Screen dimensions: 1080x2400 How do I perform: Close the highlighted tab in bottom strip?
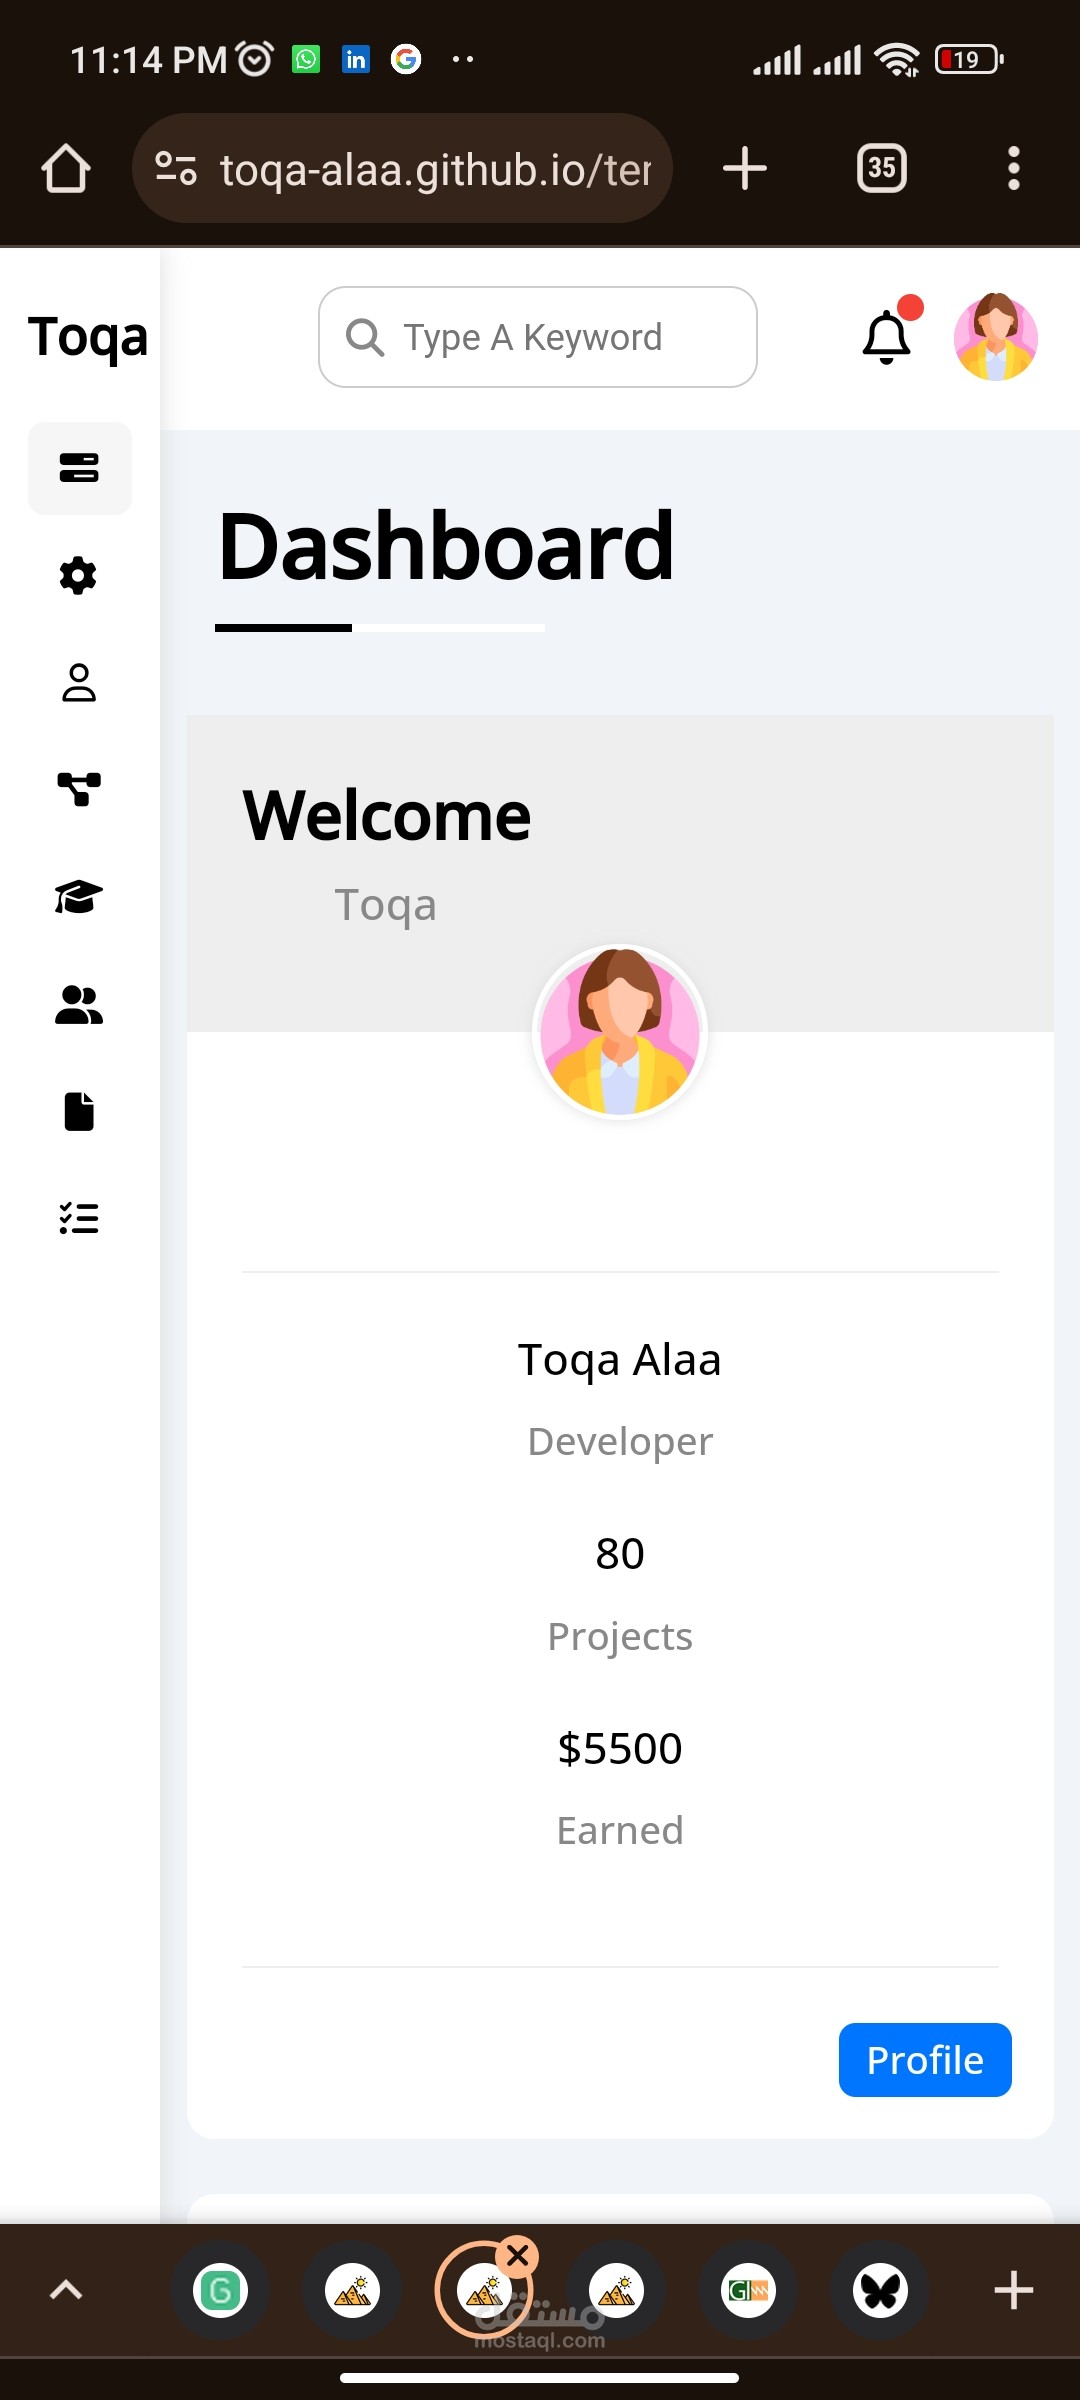click(x=518, y=2255)
